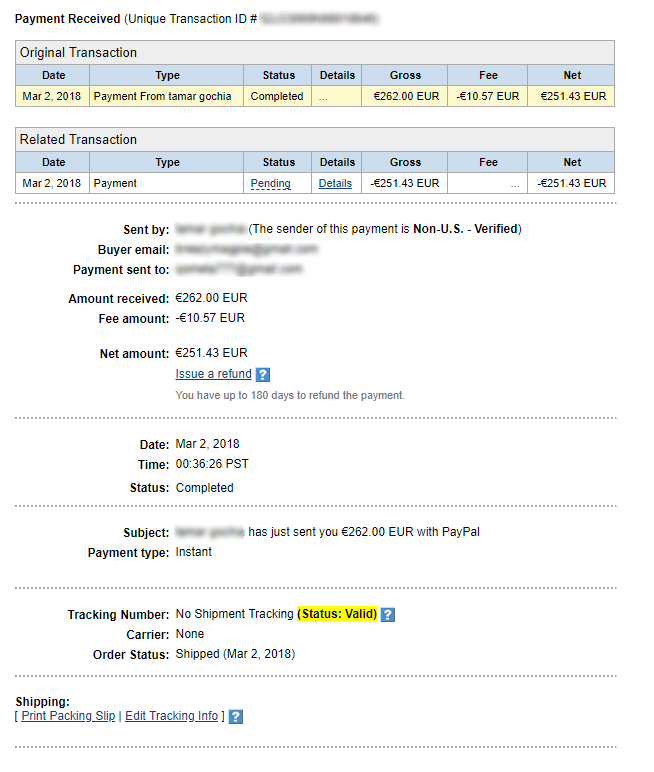
Task: Click Mar 2, 2018 date in Related Transaction row
Action: 52,183
